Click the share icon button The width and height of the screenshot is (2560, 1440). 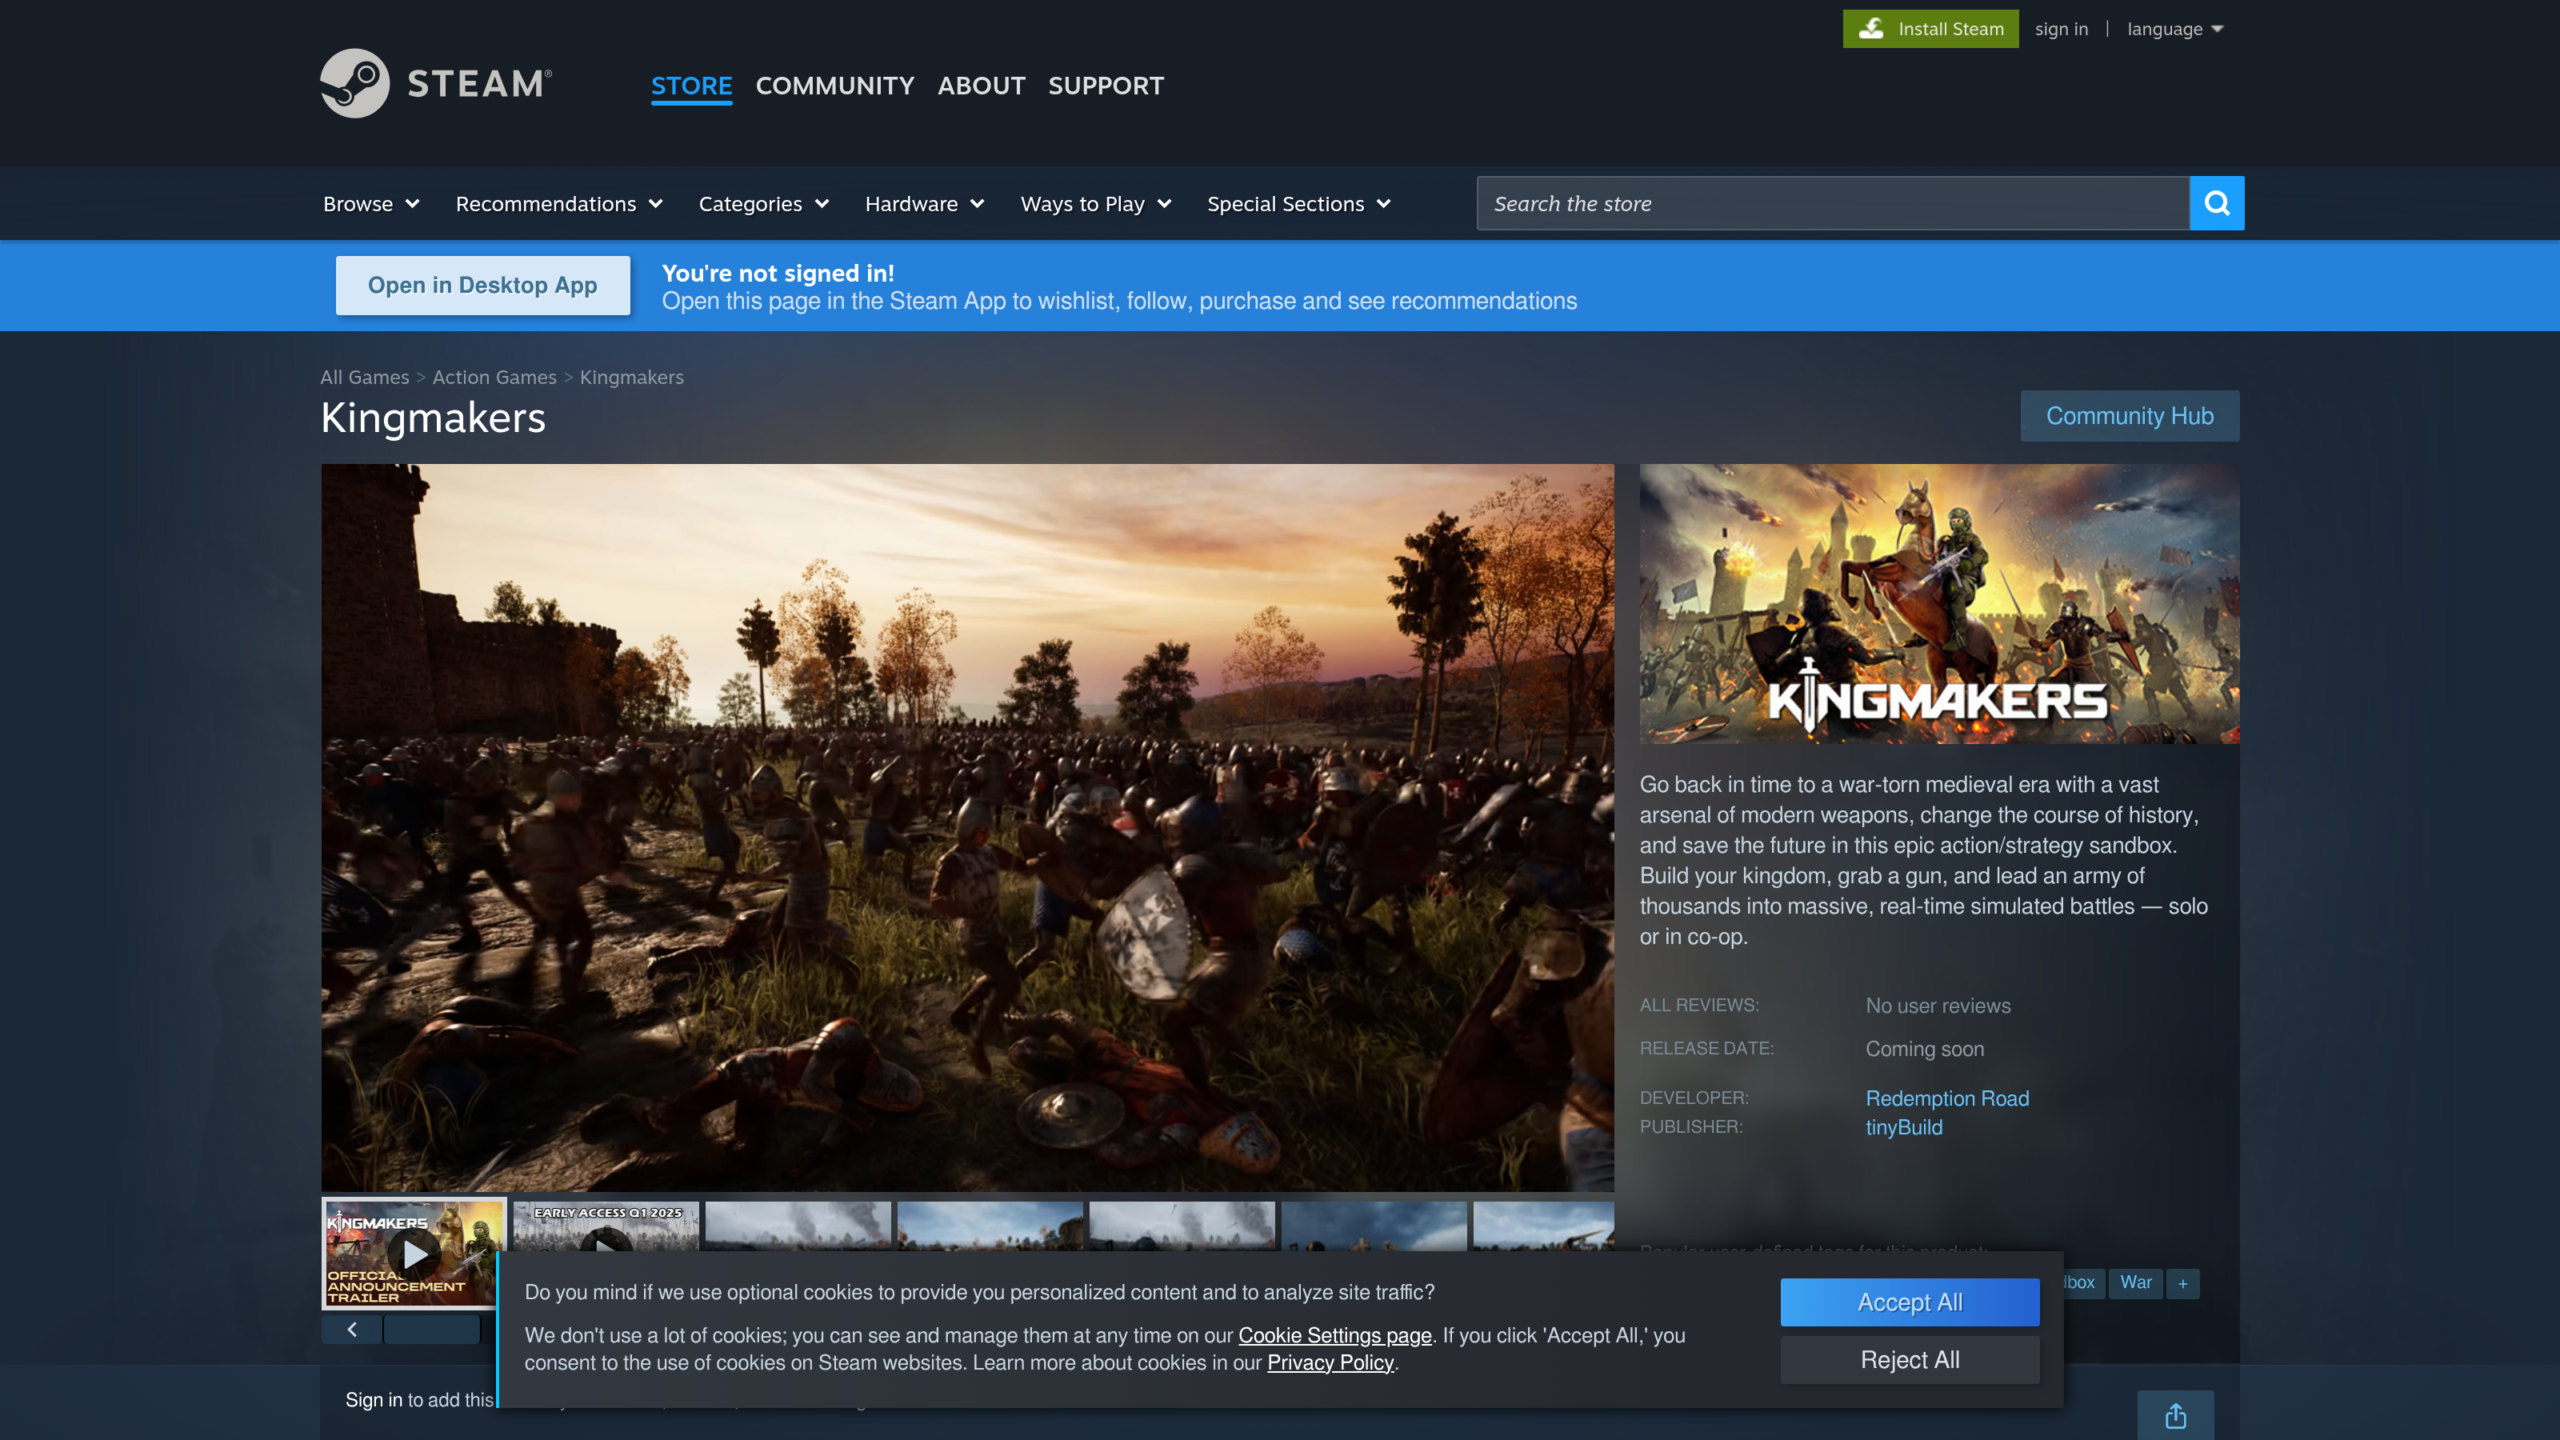click(2175, 1416)
